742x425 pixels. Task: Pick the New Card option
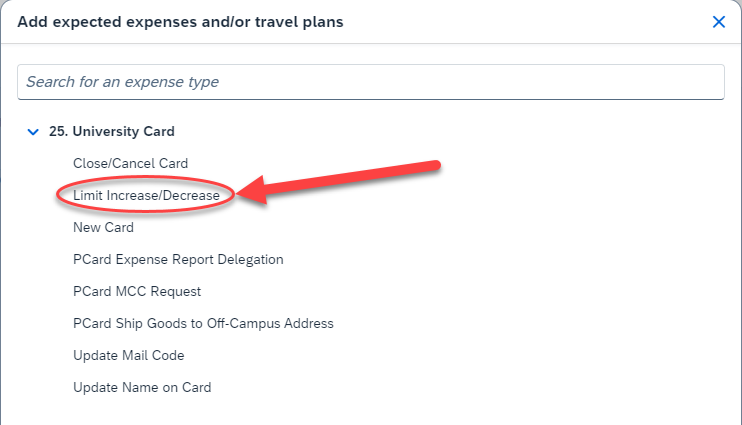[103, 227]
